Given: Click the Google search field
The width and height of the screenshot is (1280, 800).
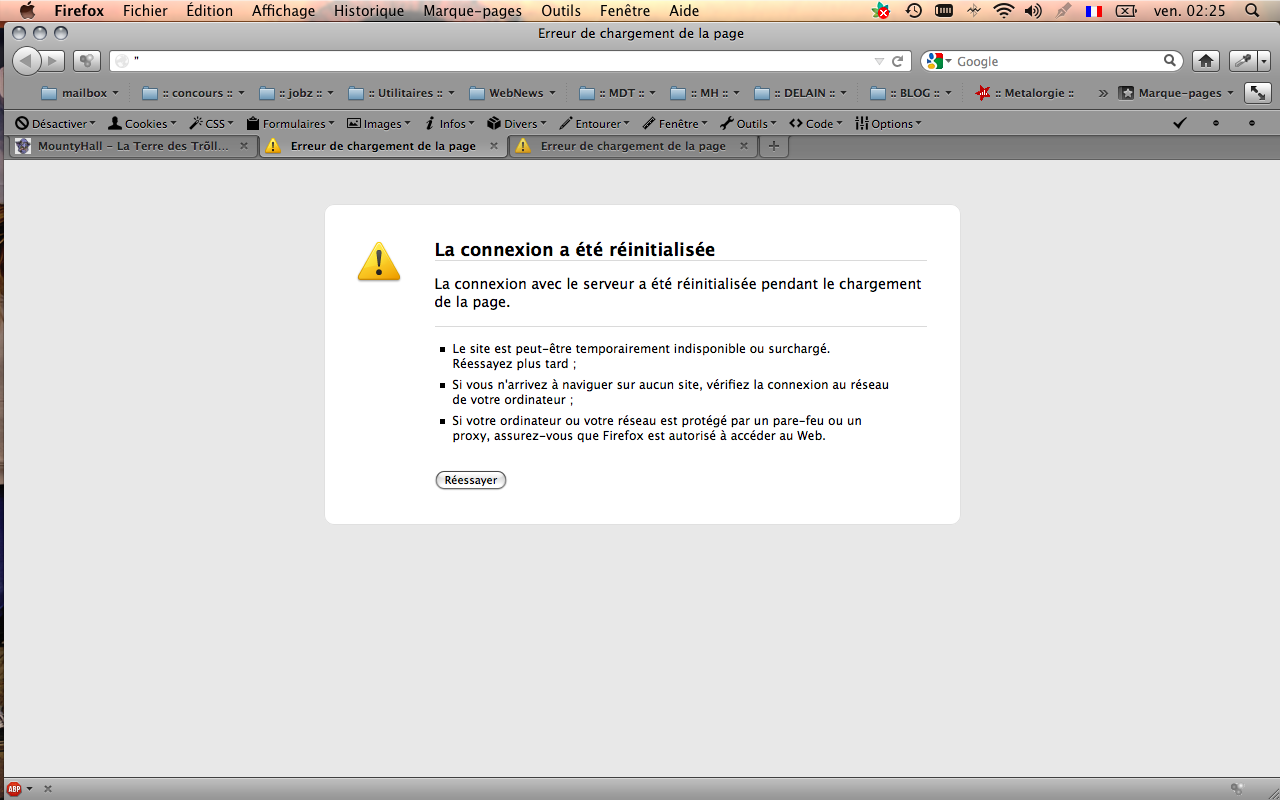Looking at the screenshot, I should tap(1056, 61).
